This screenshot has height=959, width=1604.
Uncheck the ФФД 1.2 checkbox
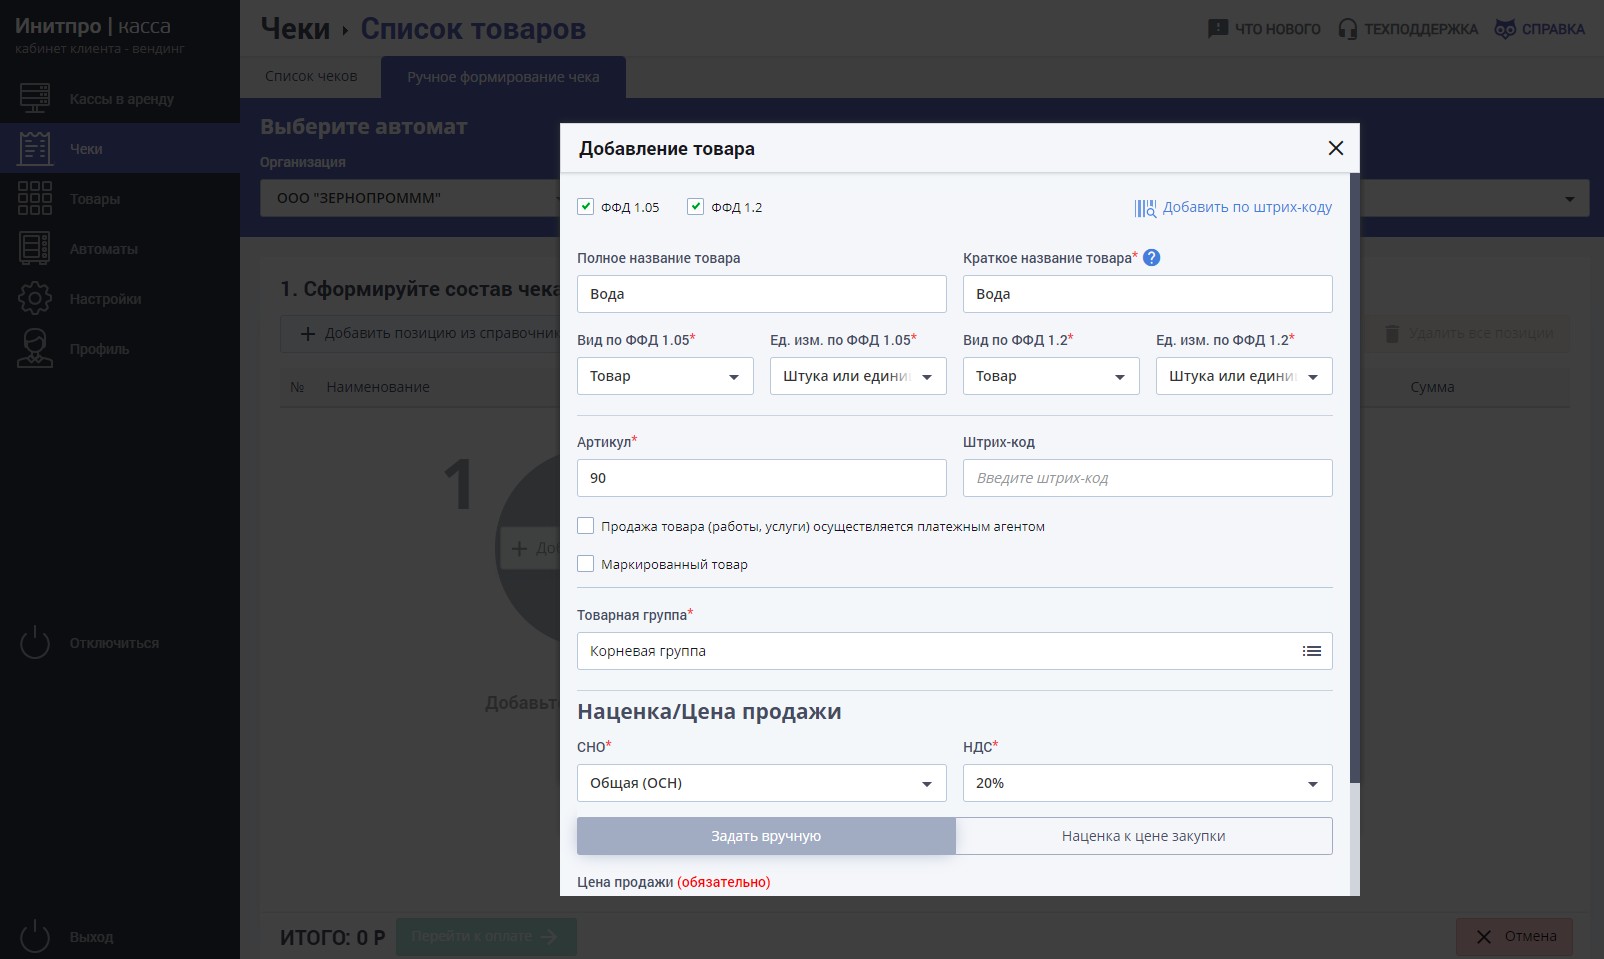[696, 206]
